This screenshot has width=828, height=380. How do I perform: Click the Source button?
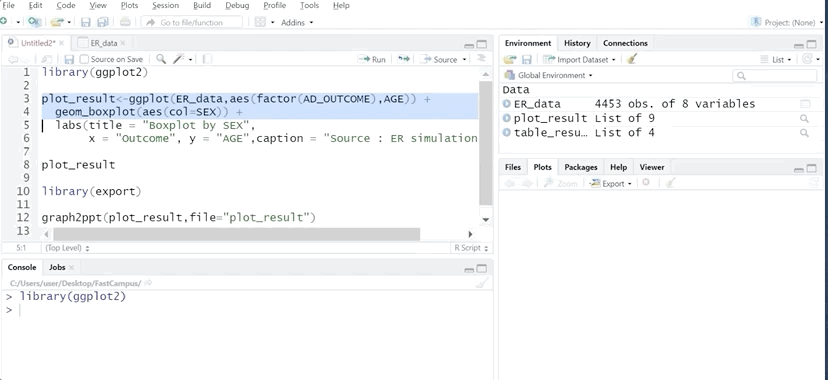438,60
